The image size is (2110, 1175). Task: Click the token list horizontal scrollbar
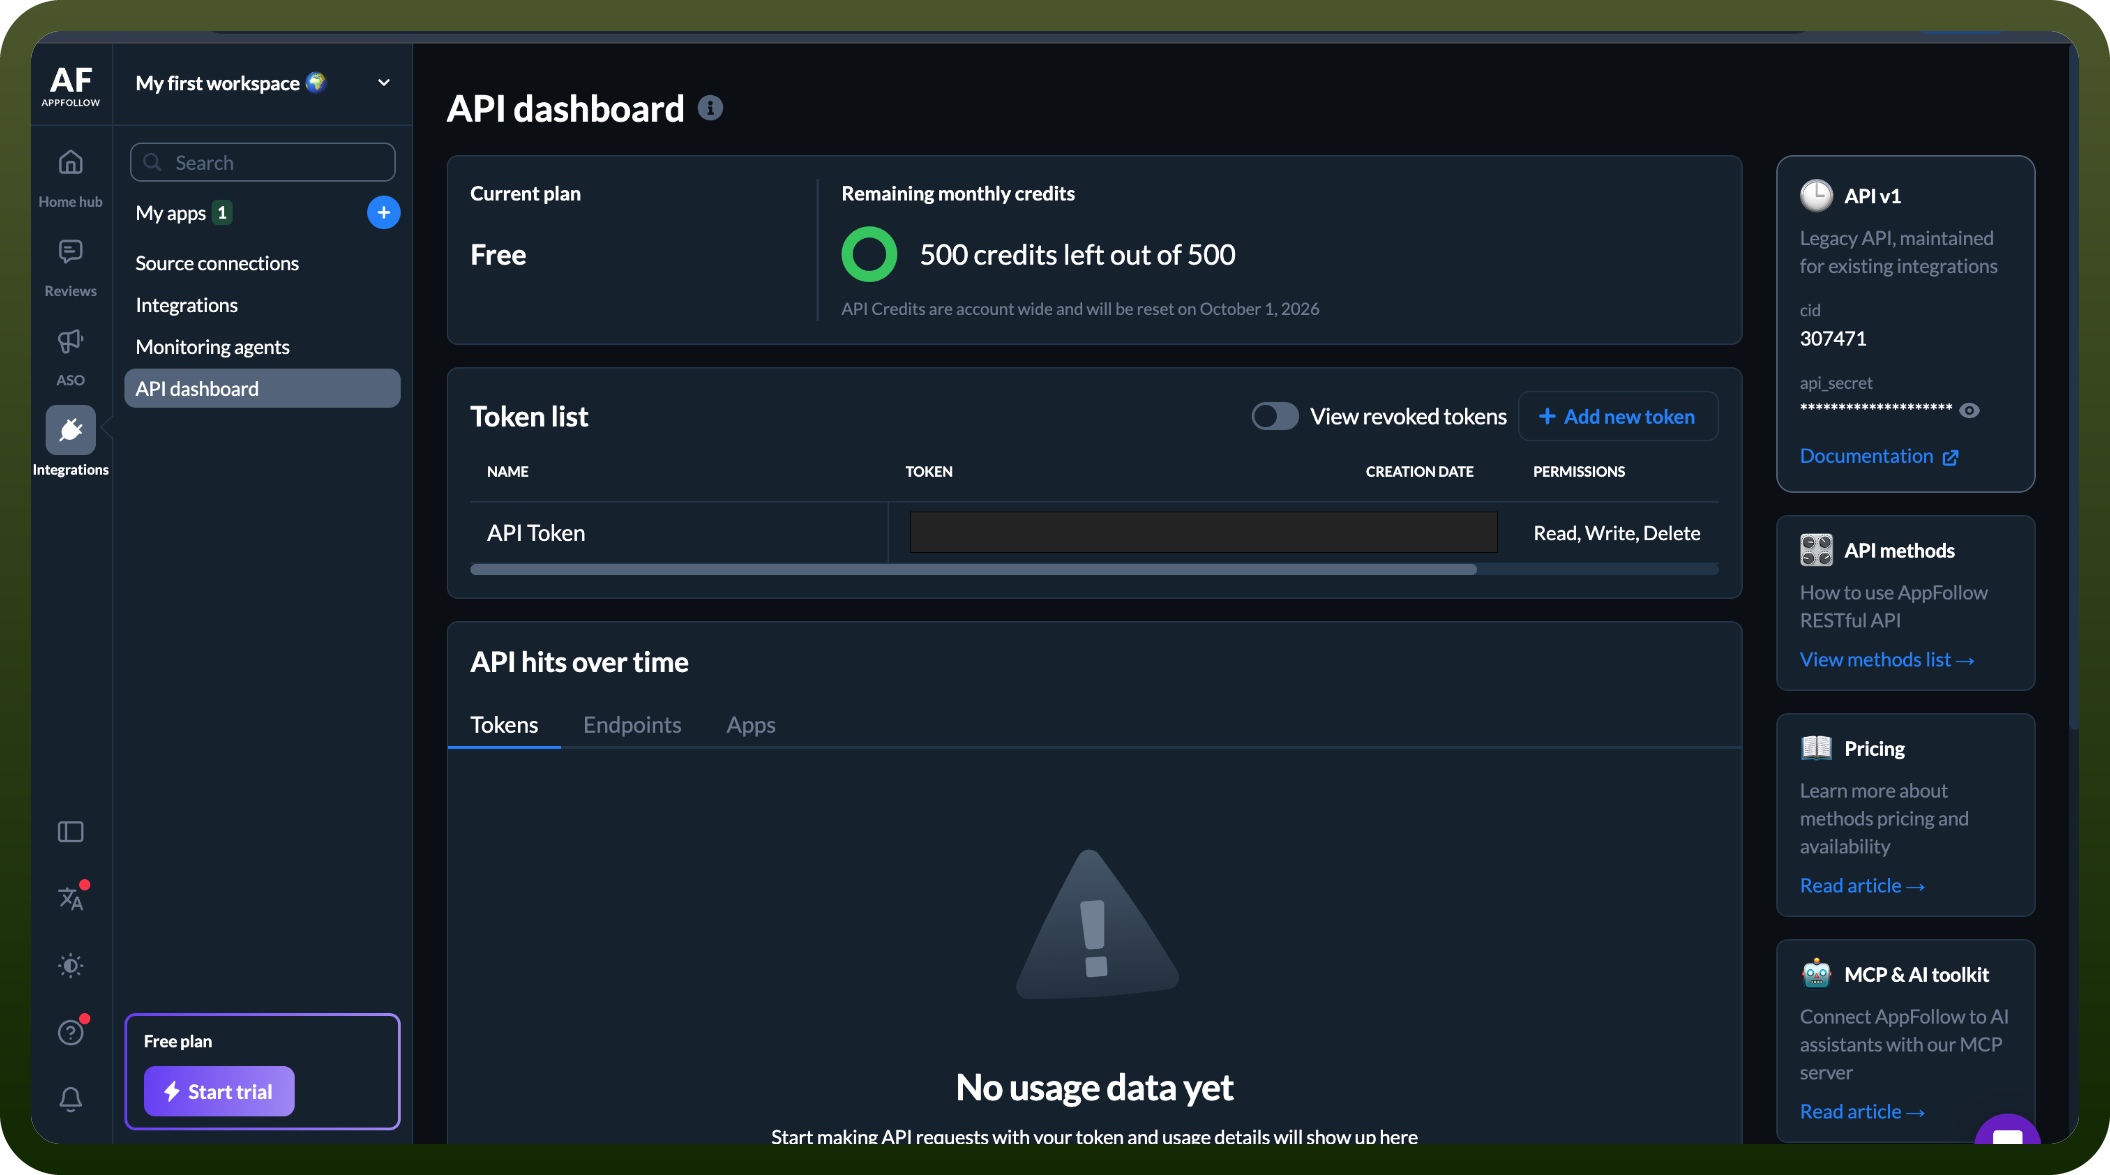[x=973, y=569]
